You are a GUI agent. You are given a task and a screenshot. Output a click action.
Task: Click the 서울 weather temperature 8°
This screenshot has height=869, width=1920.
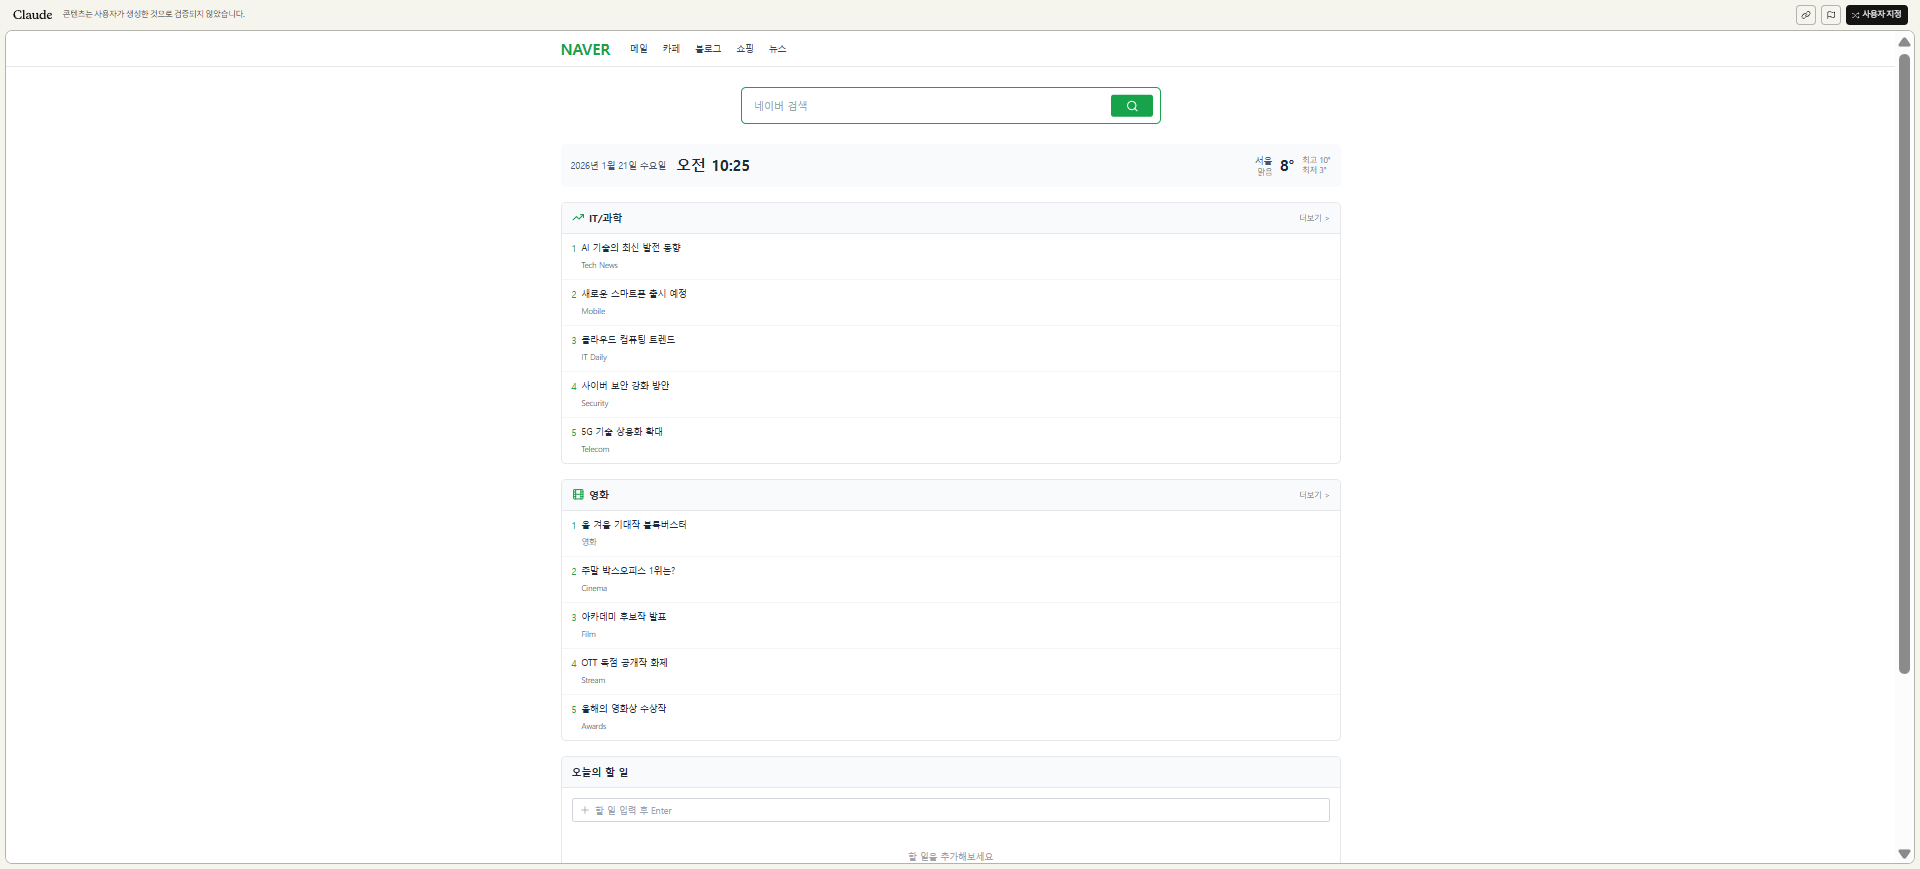click(1287, 166)
